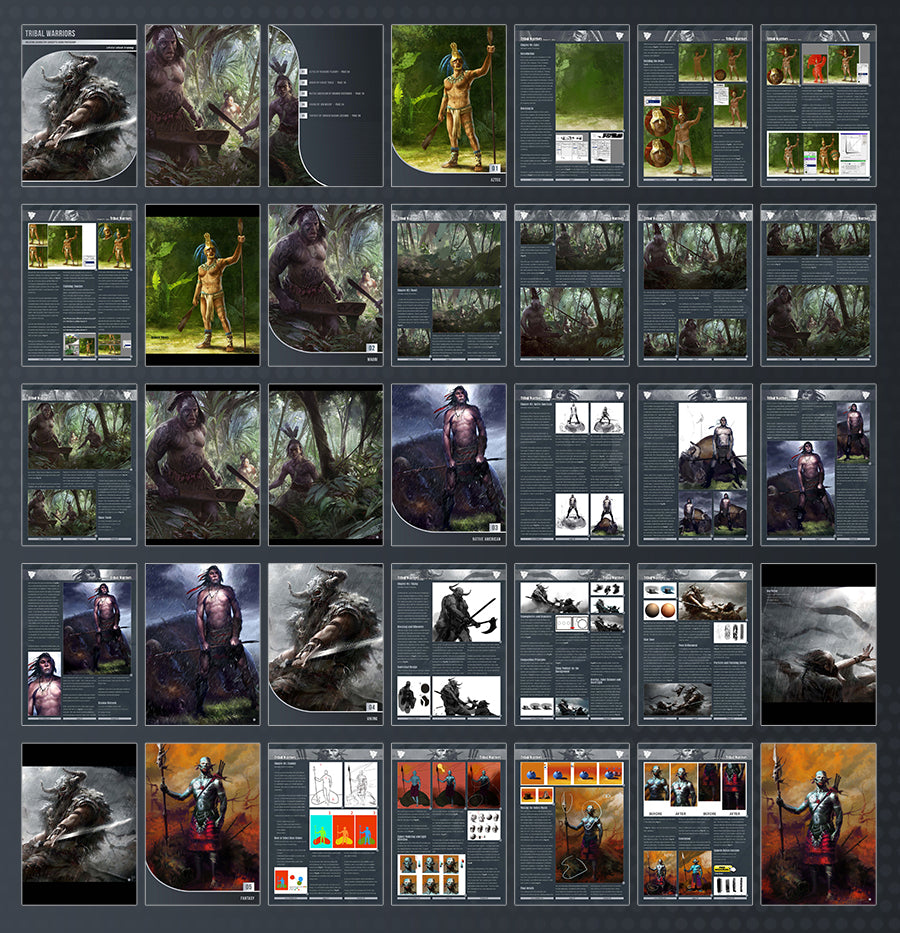The width and height of the screenshot is (900, 933).
Task: Switch to the 05 Fantasy chapter tab
Action: click(248, 886)
